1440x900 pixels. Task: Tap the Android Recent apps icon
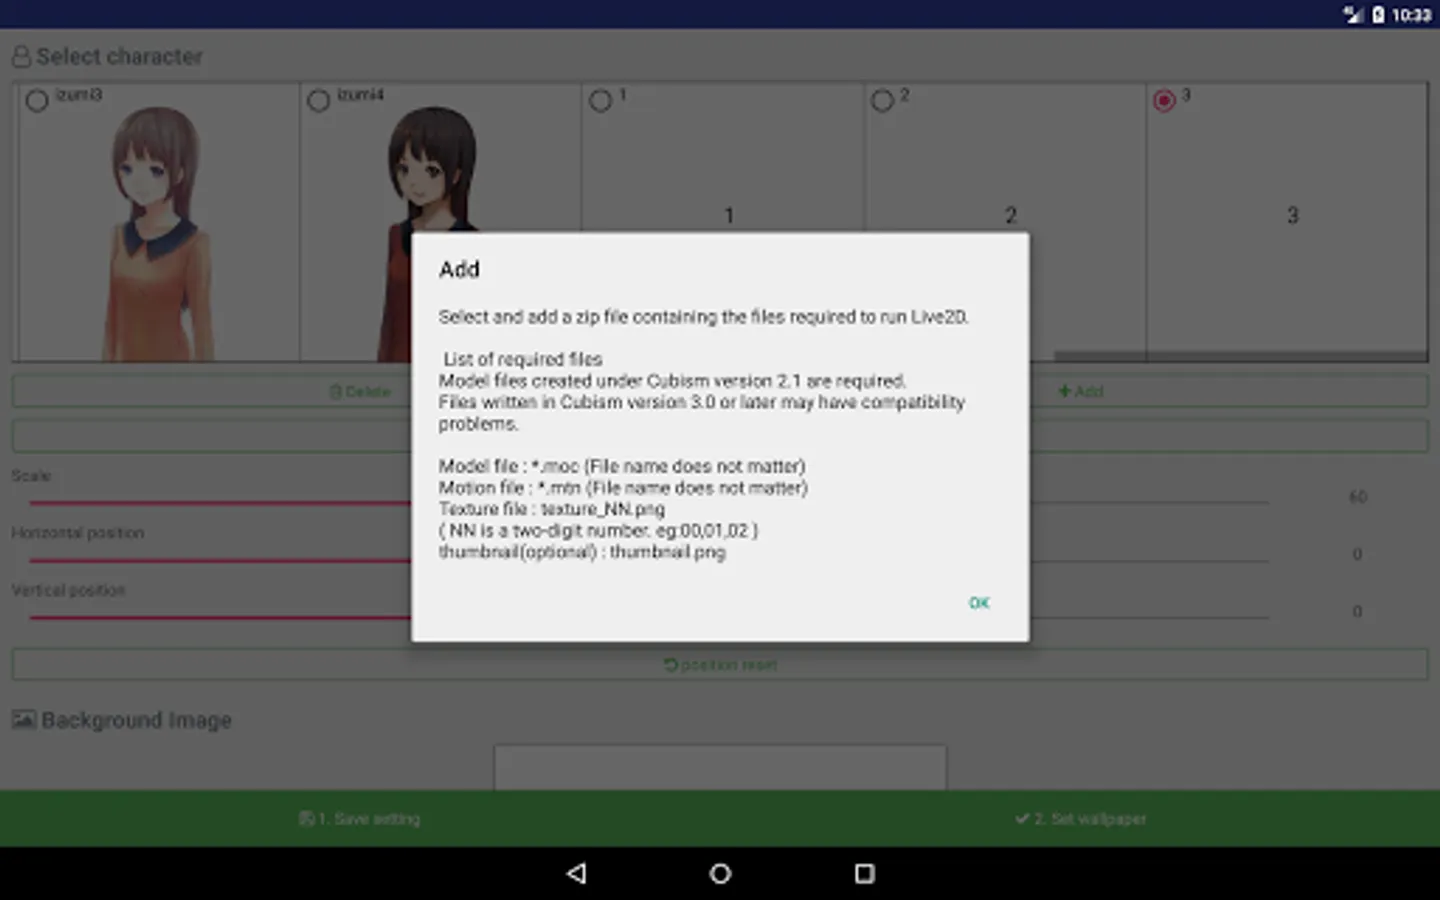(865, 873)
